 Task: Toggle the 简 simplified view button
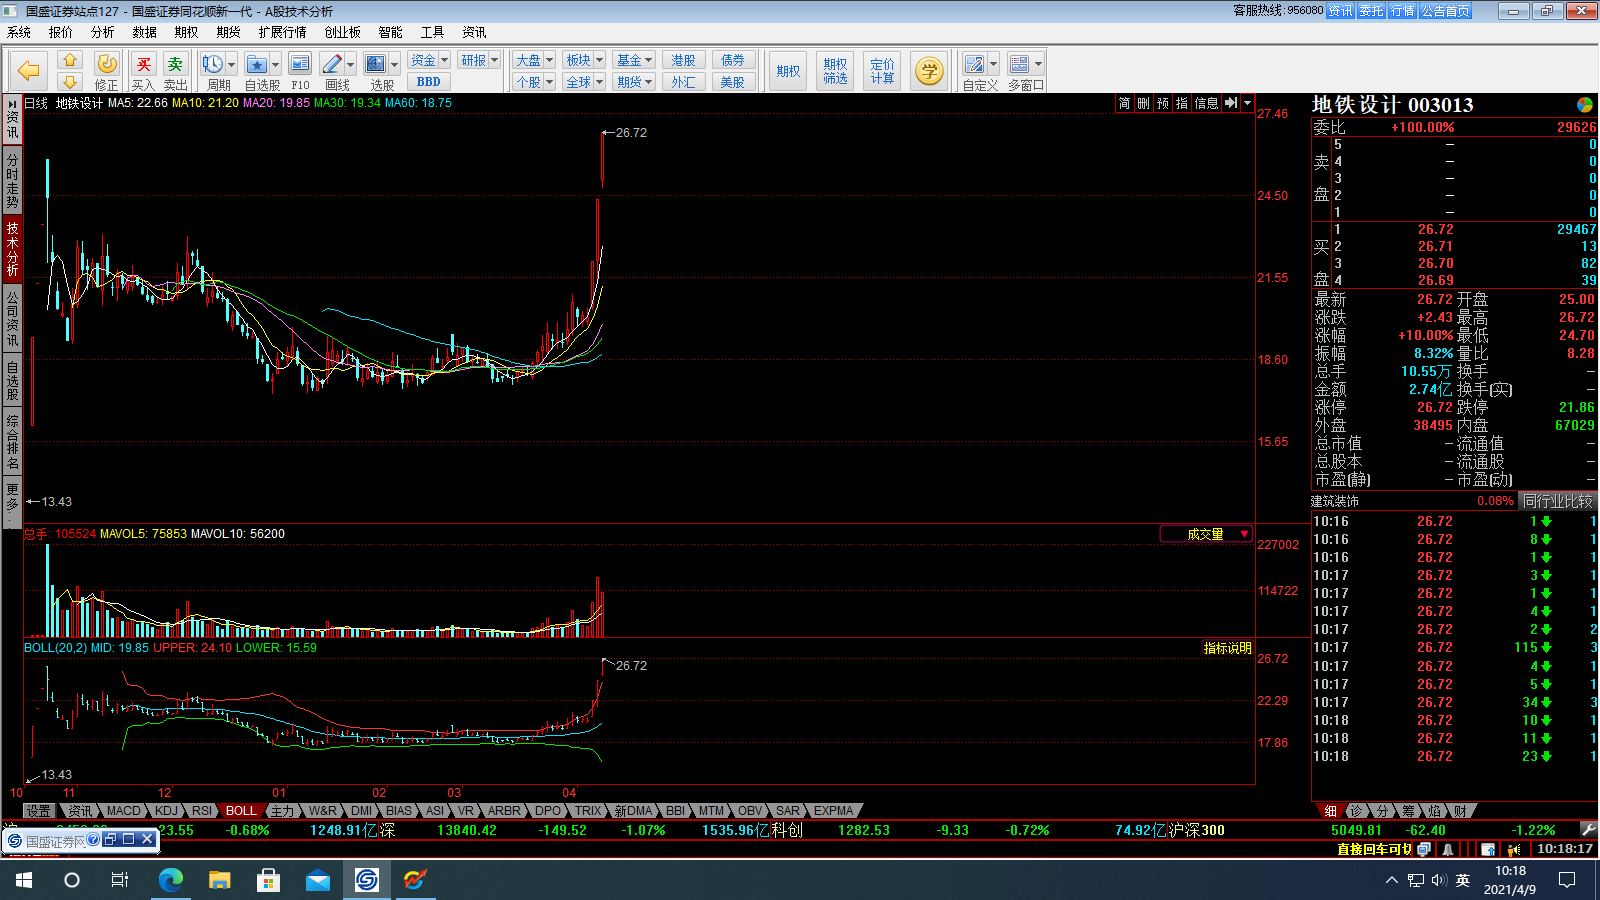[x=1124, y=103]
